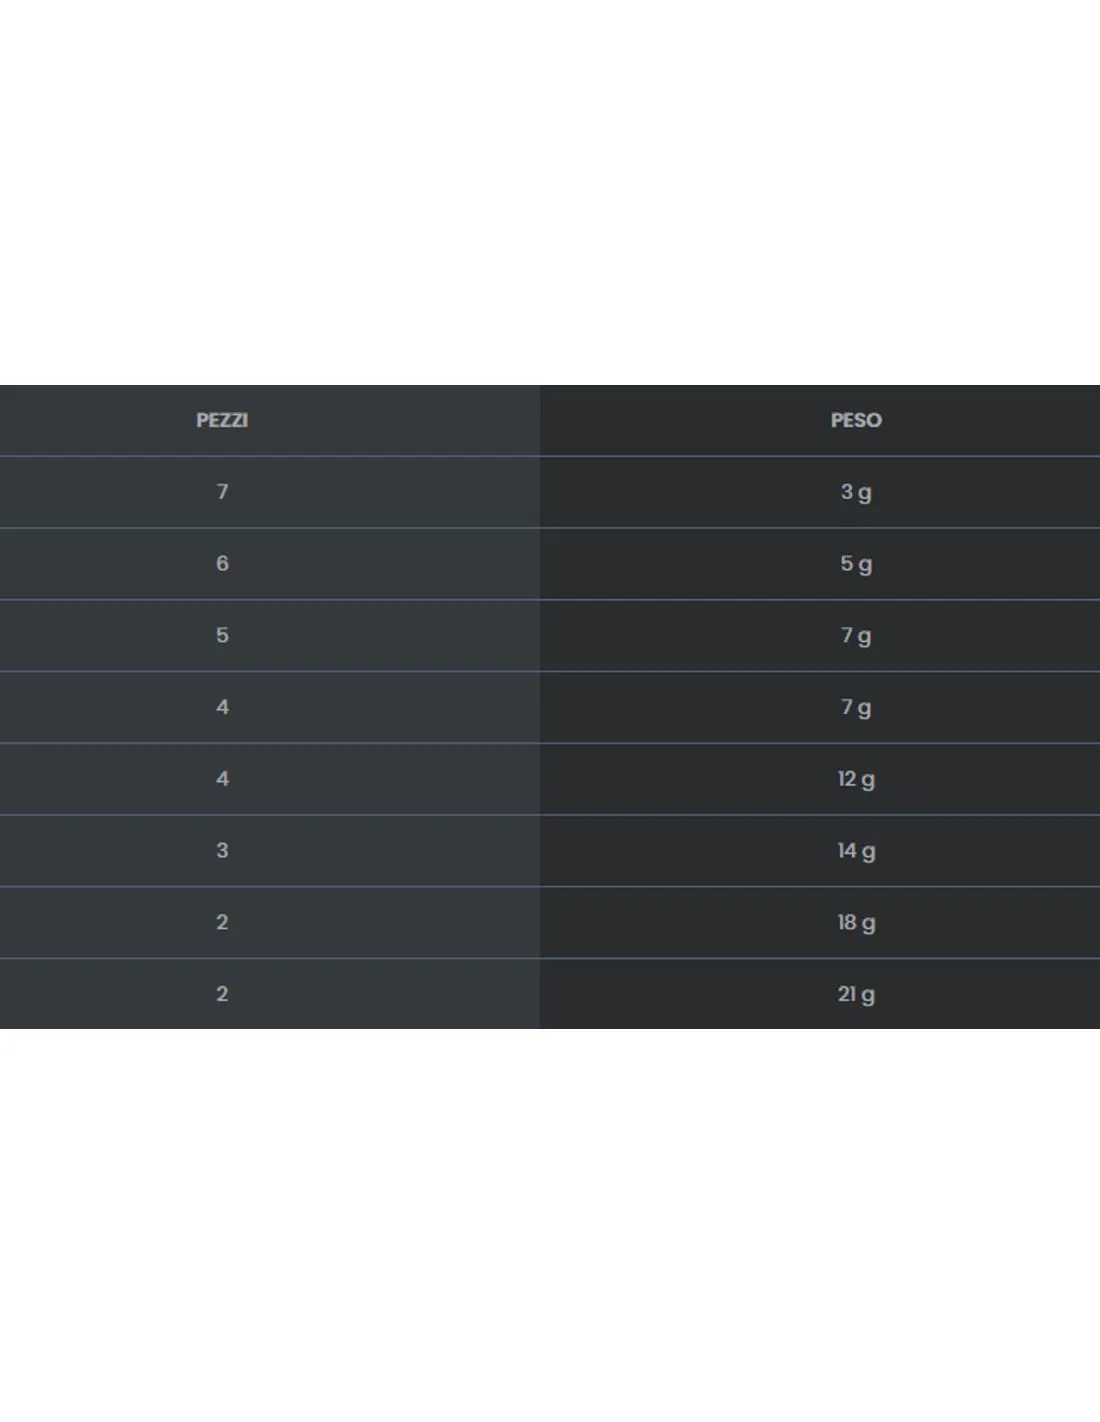Click the table image thumbnail background
The width and height of the screenshot is (1100, 1422).
tap(550, 200)
